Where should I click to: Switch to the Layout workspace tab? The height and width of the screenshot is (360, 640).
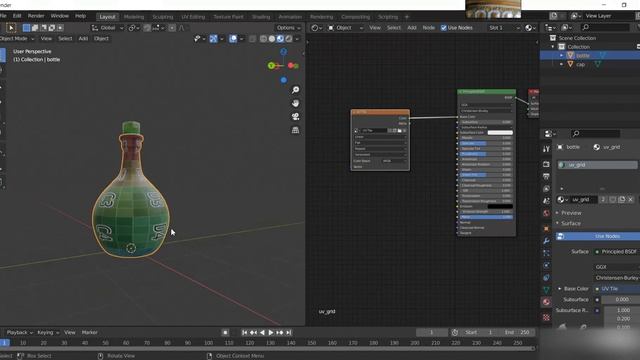107,17
